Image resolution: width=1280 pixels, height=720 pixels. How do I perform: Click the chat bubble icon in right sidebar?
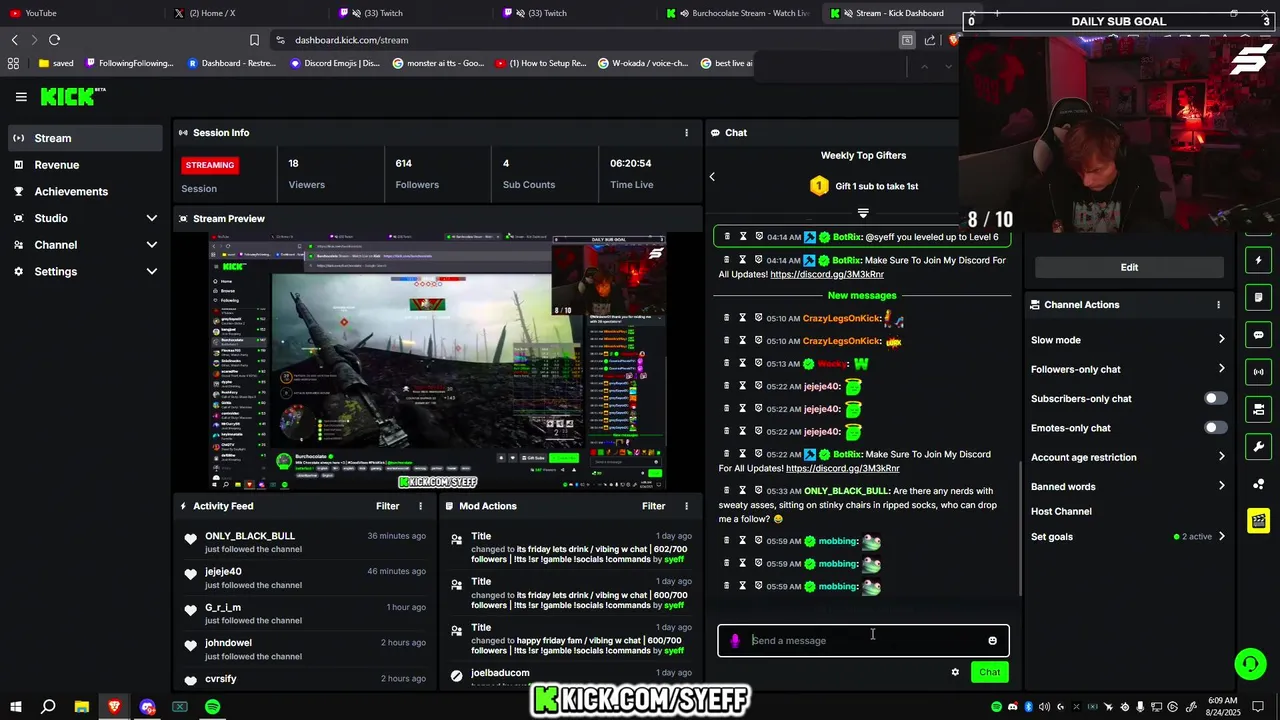1259,335
